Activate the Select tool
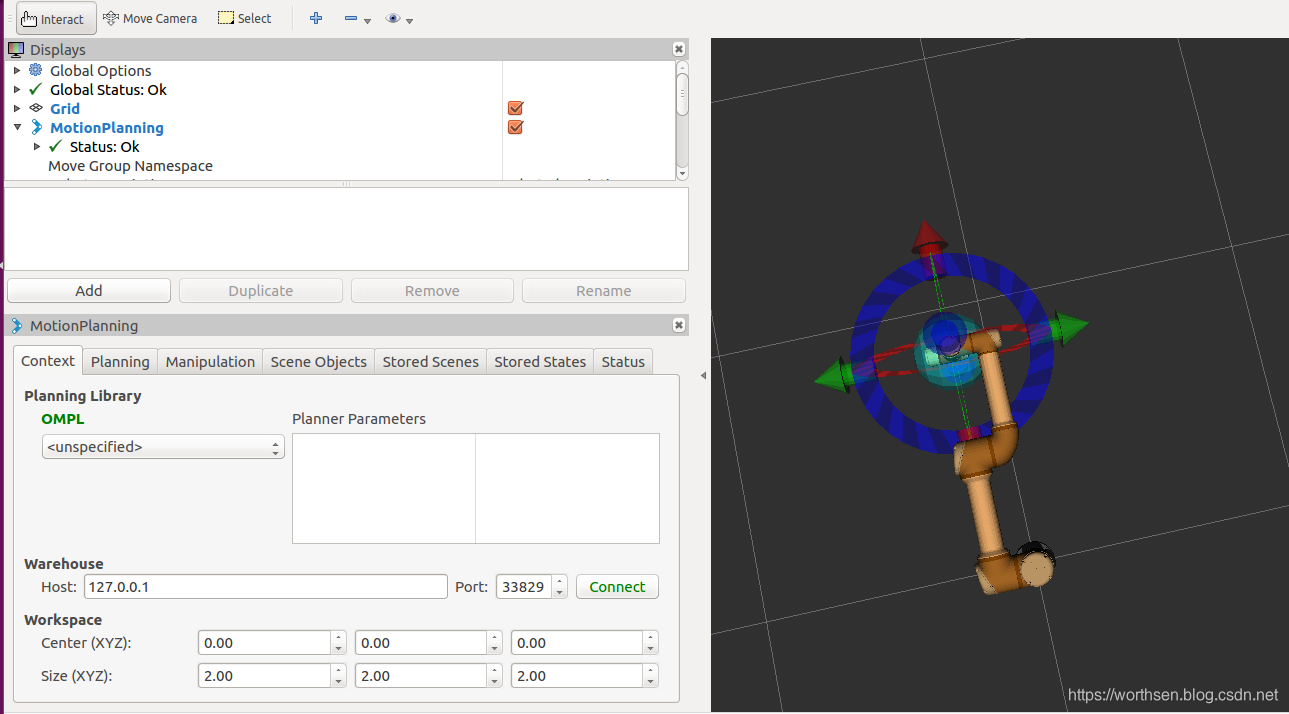This screenshot has width=1289, height=714. (x=245, y=18)
